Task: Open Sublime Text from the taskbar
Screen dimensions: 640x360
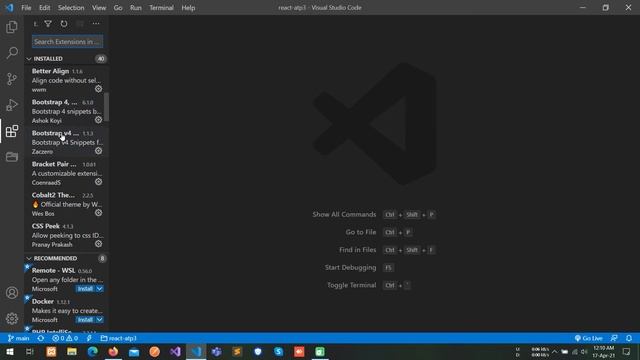Action: (237, 351)
